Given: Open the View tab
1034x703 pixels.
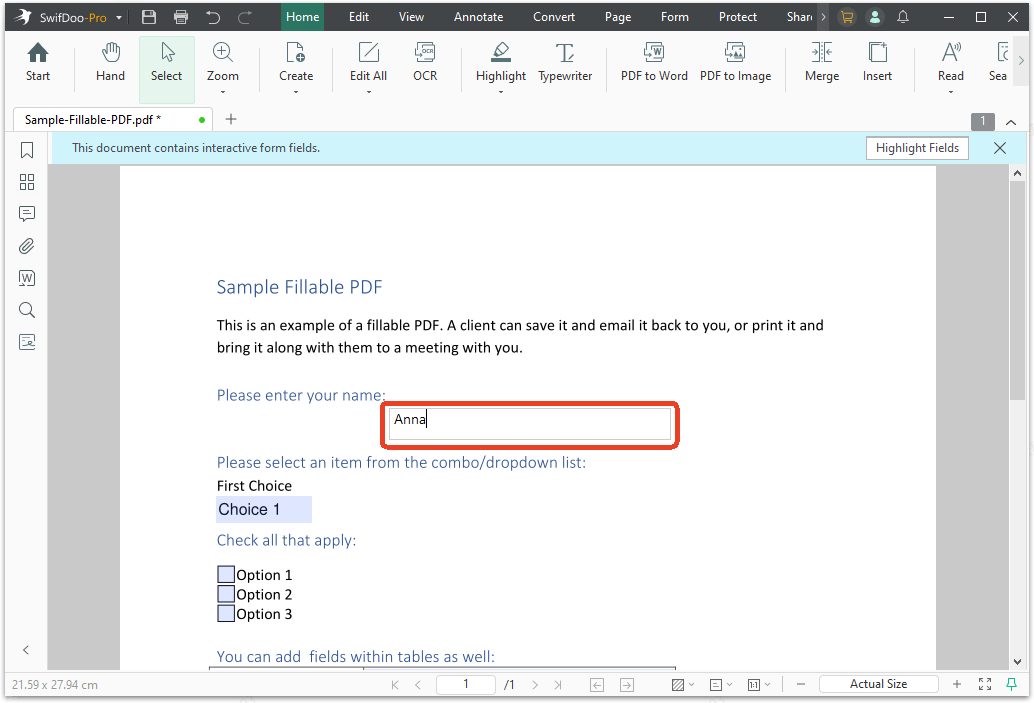Looking at the screenshot, I should [411, 17].
